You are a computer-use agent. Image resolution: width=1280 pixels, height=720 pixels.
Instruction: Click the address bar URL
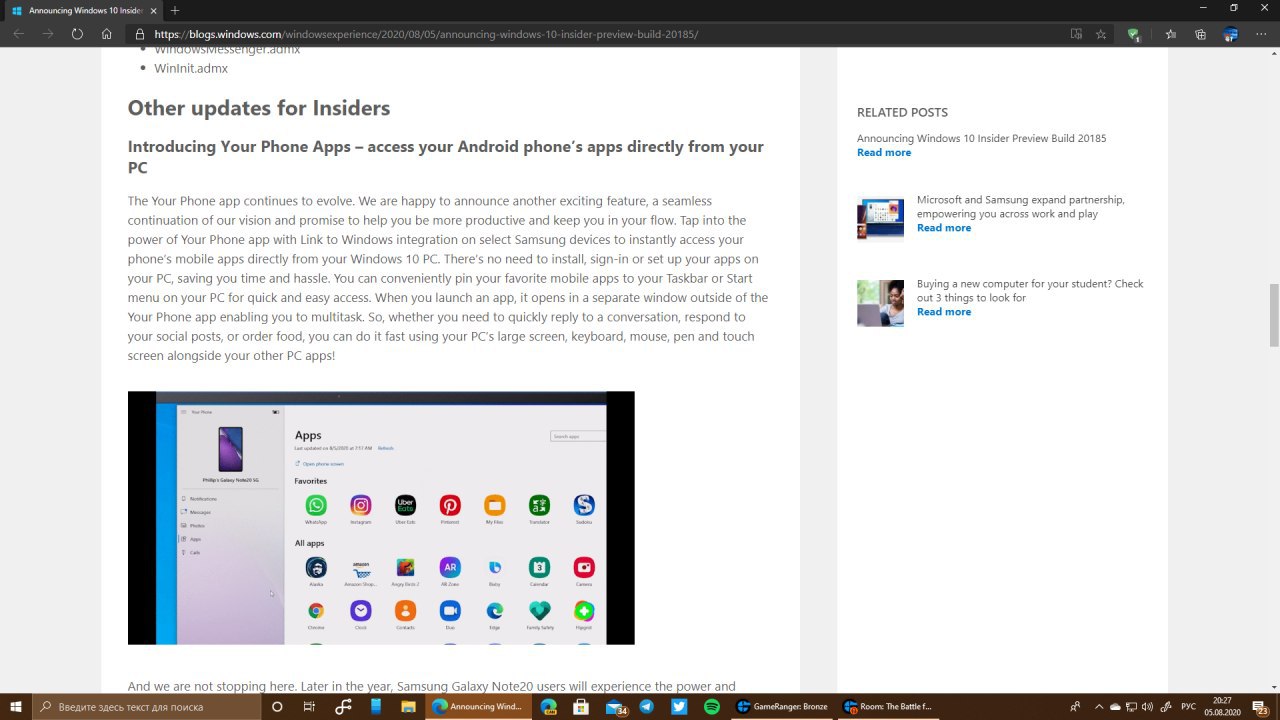point(426,34)
